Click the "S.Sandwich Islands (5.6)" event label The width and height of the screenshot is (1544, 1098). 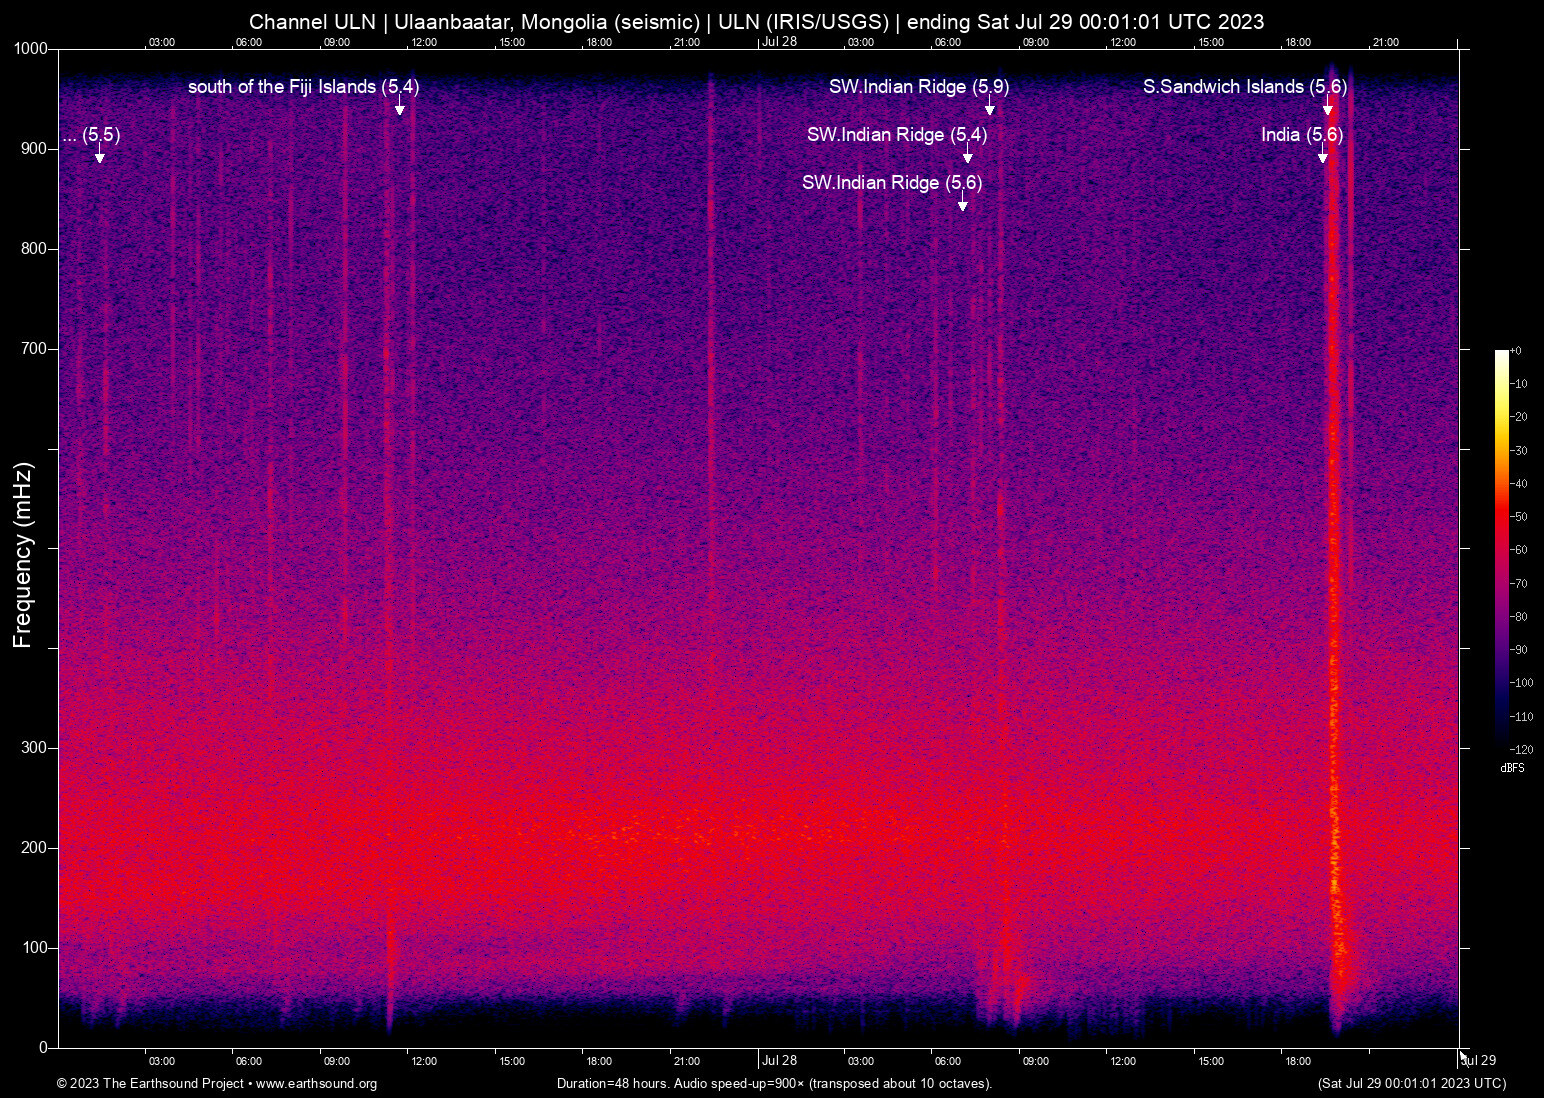click(x=1245, y=87)
